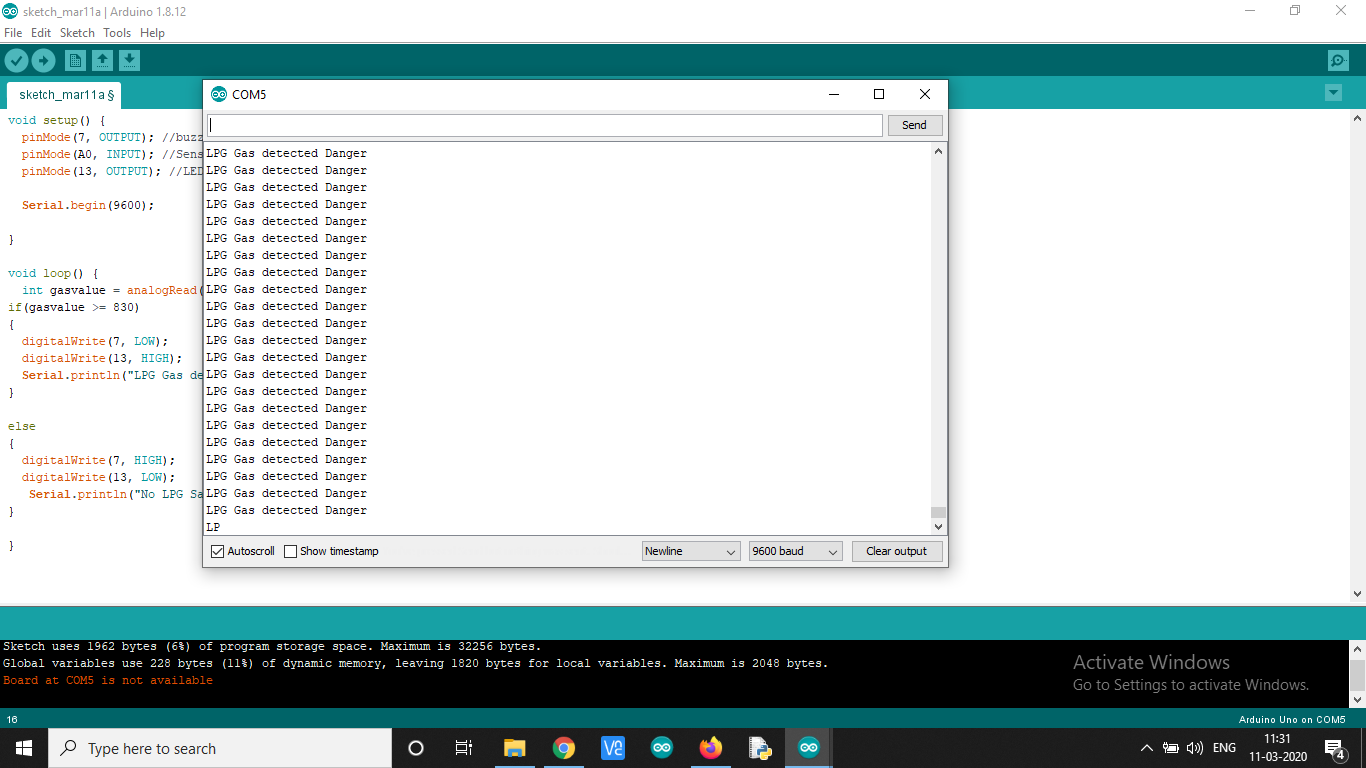Viewport: 1366px width, 768px height.
Task: Open the Newline line-ending dropdown
Action: (690, 551)
